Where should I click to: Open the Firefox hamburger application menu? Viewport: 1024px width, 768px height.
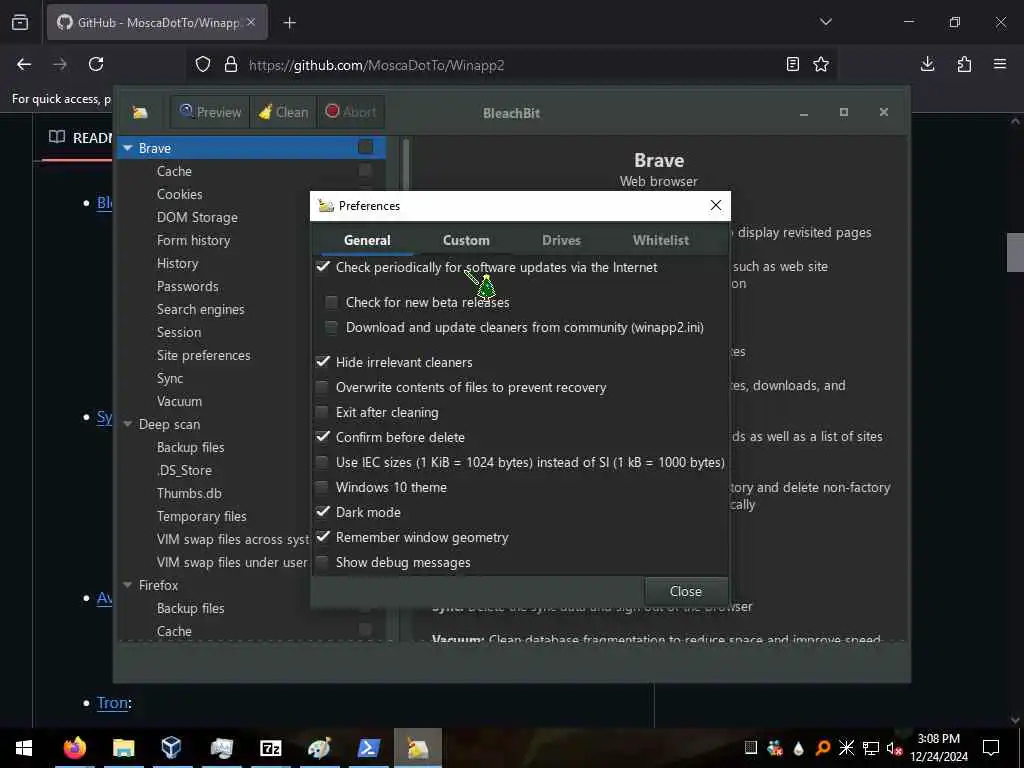point(1000,64)
